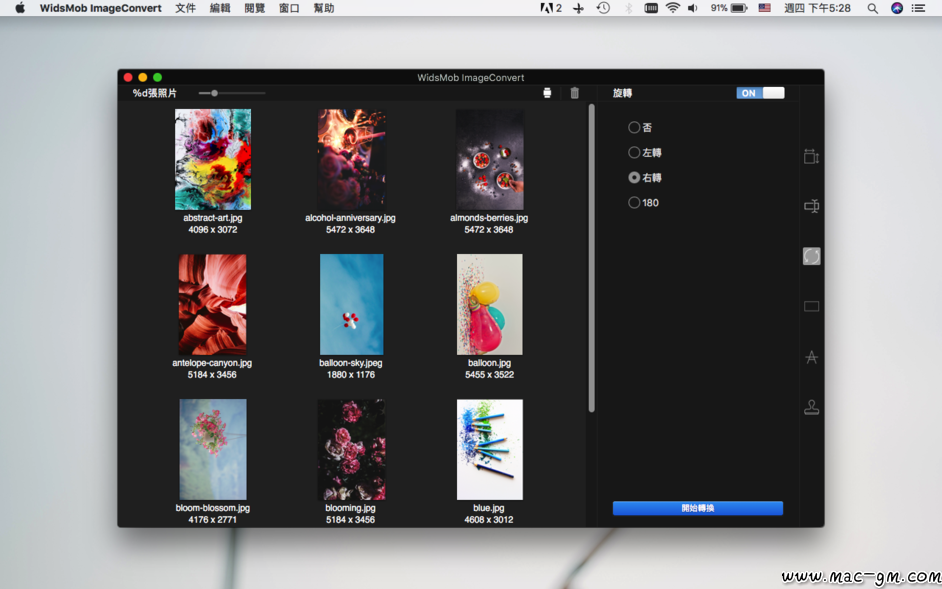Open the rename tool in sidebar
Screen dimensions: 942x589
[812, 206]
